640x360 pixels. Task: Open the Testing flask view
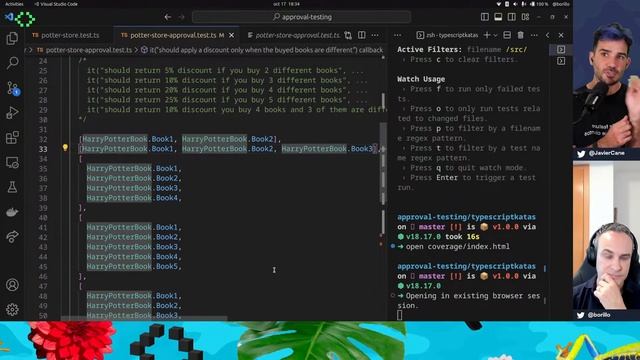(12, 187)
